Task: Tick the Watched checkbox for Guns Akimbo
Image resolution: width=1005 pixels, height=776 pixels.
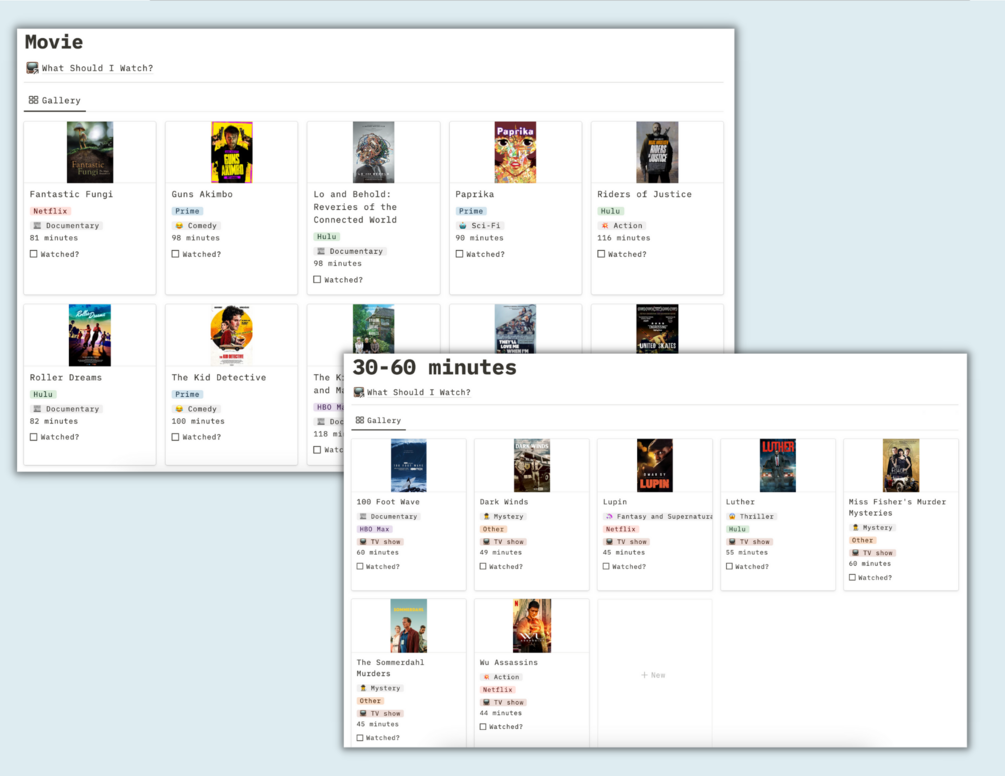Action: pyautogui.click(x=175, y=254)
